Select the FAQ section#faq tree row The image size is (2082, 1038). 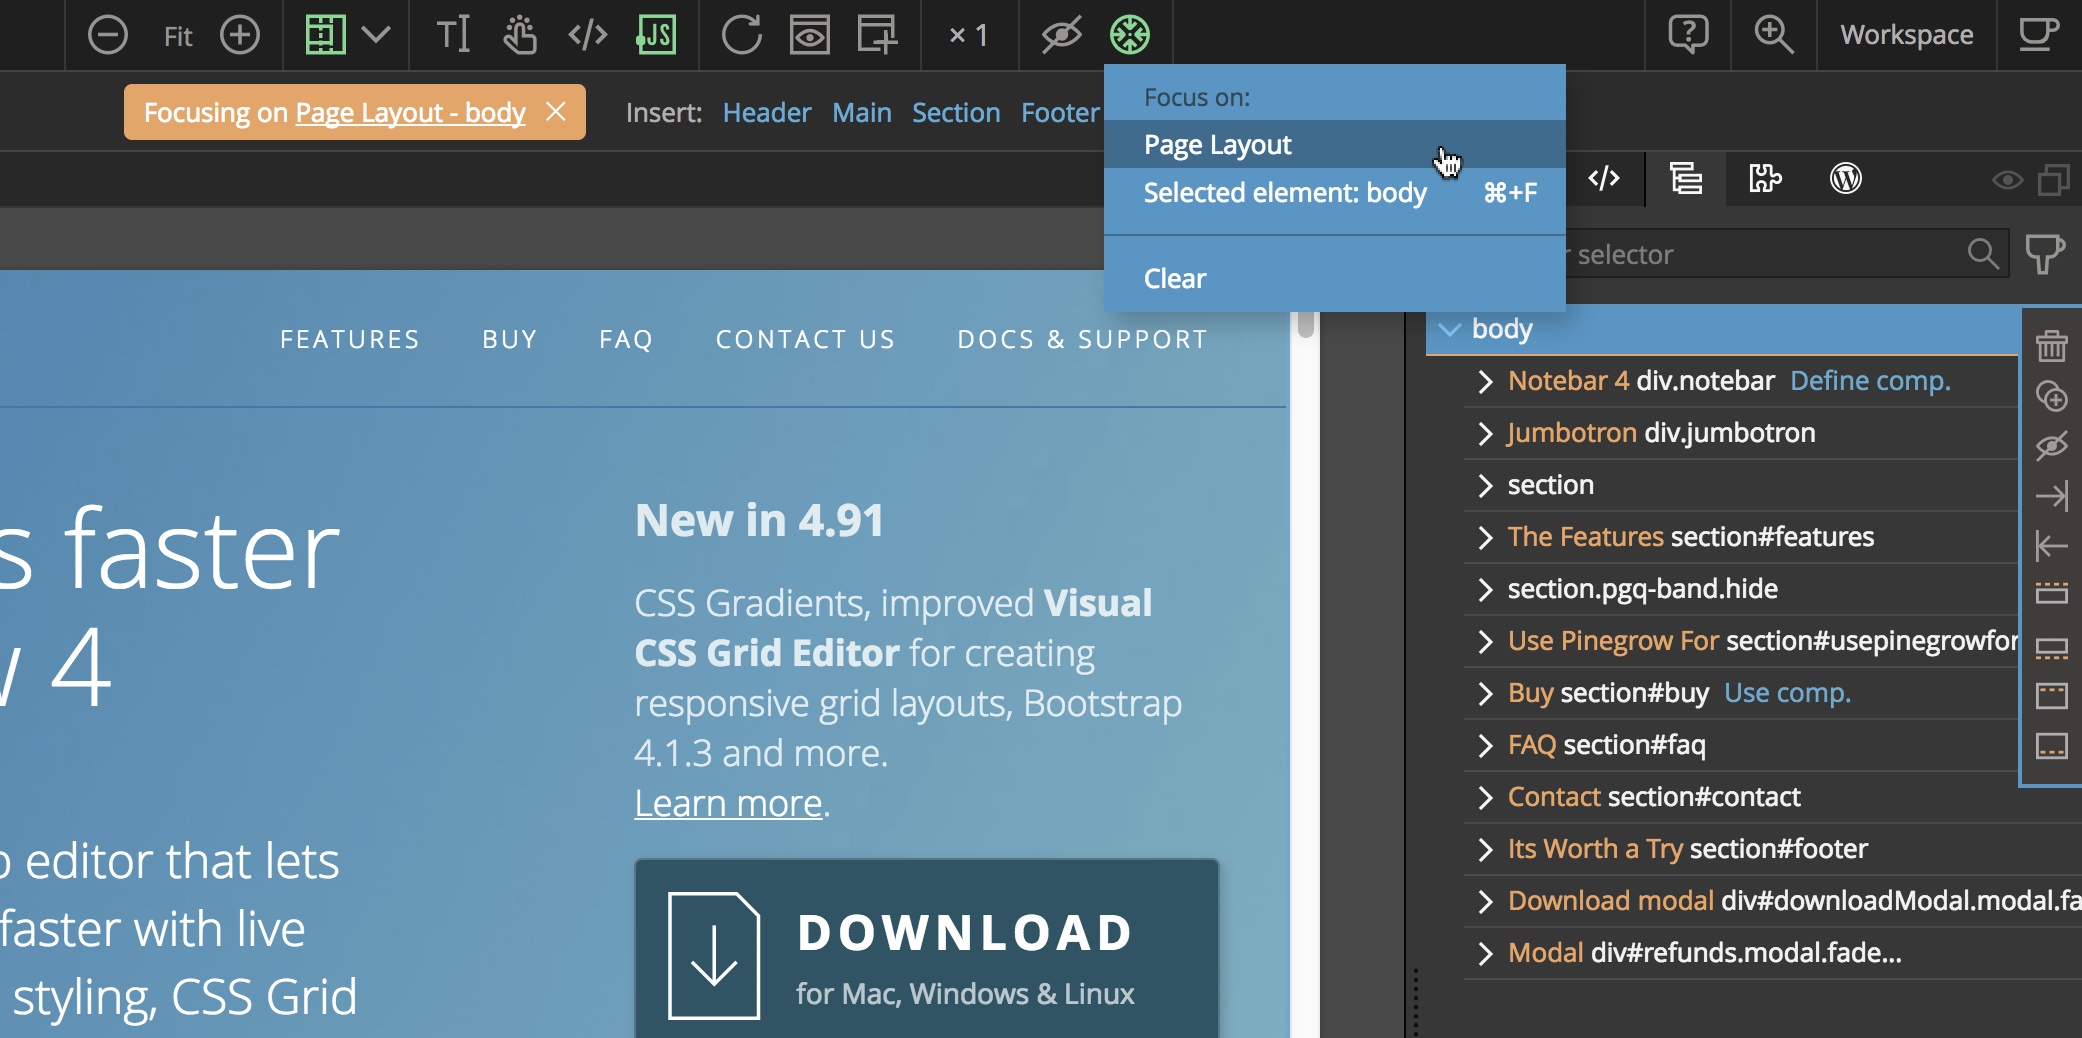tap(1741, 745)
